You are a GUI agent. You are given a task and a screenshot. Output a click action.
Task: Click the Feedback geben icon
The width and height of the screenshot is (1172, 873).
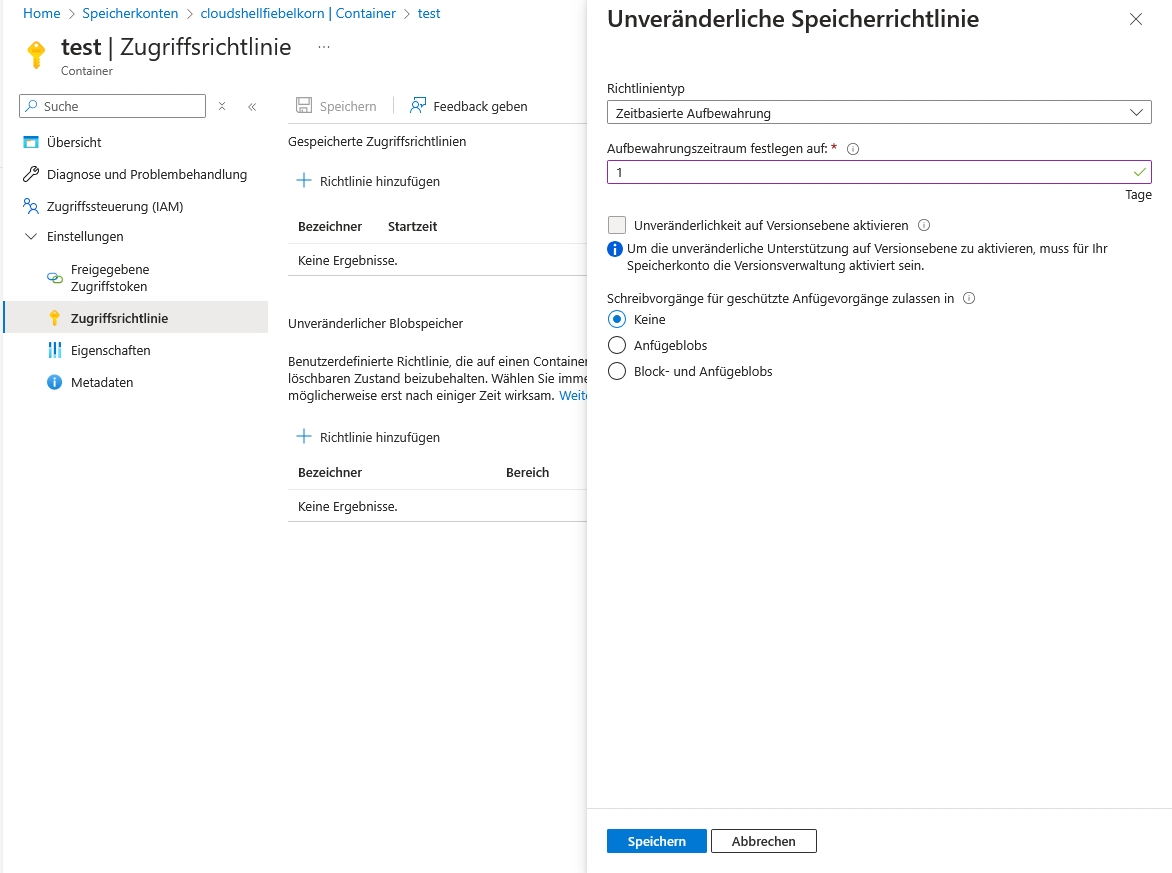(x=418, y=106)
